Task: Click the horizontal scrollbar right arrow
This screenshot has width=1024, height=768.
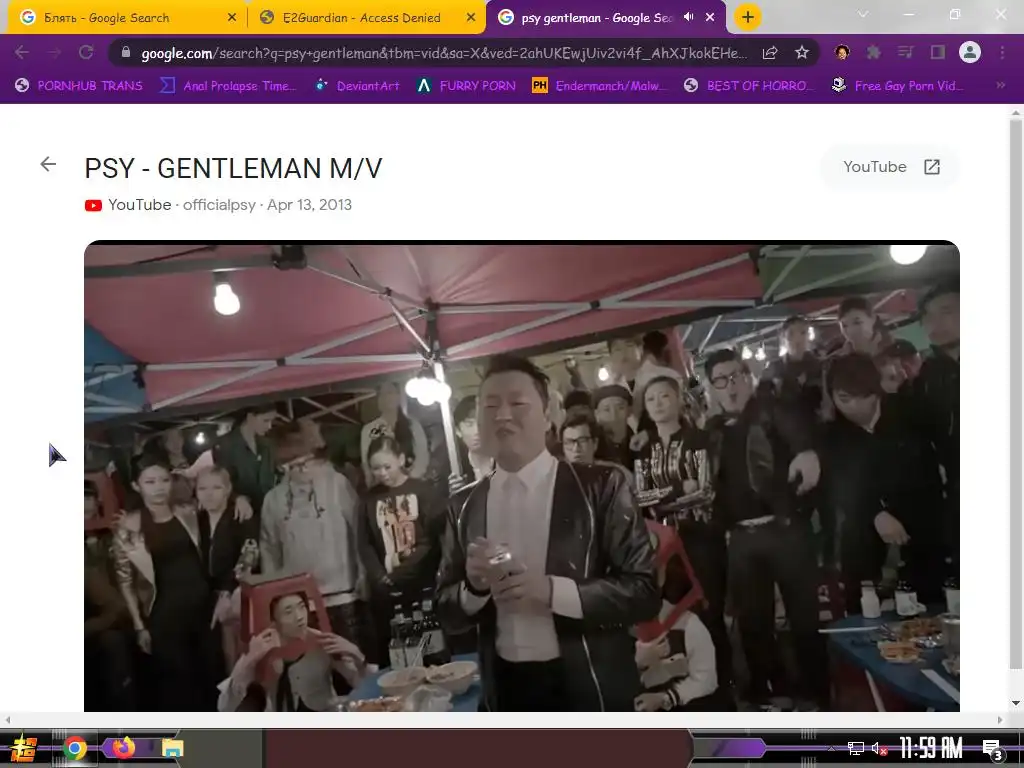Action: pyautogui.click(x=1000, y=720)
